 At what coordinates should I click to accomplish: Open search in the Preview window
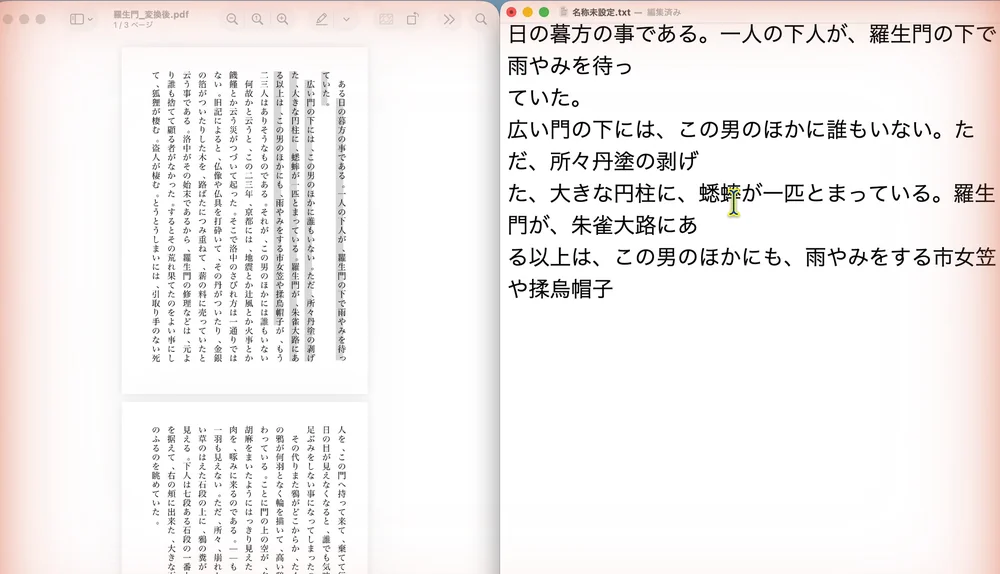(481, 19)
